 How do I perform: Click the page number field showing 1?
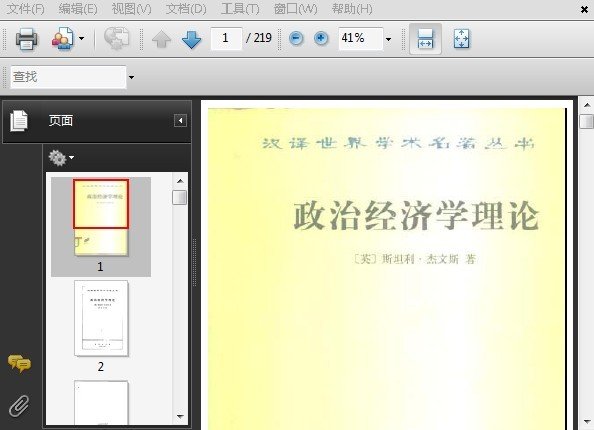226,38
